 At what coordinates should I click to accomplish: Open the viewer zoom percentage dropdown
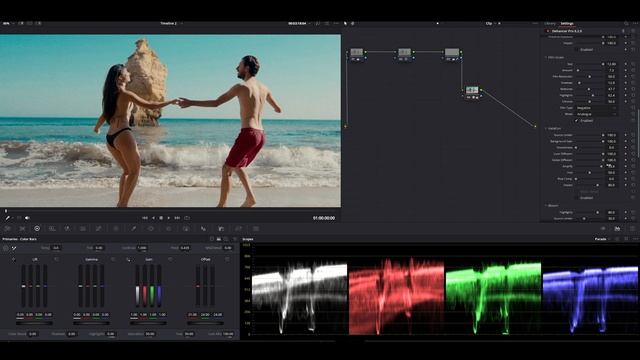point(8,24)
